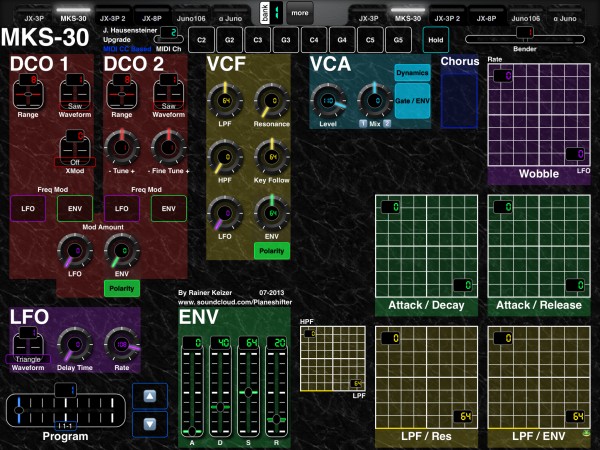This screenshot has width=600, height=450.
Task: Click the small HPF LPF XY pad
Action: click(x=333, y=359)
